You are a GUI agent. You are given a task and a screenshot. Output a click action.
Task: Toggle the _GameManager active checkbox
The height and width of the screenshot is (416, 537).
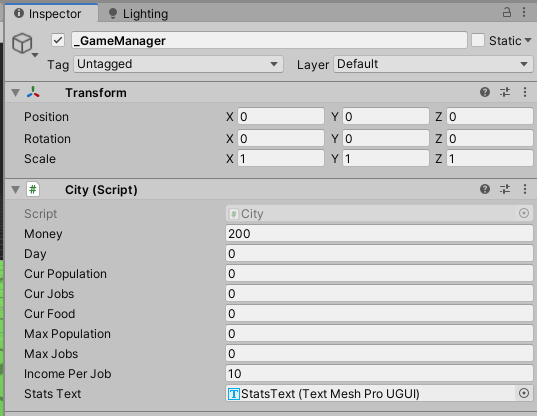[x=58, y=40]
